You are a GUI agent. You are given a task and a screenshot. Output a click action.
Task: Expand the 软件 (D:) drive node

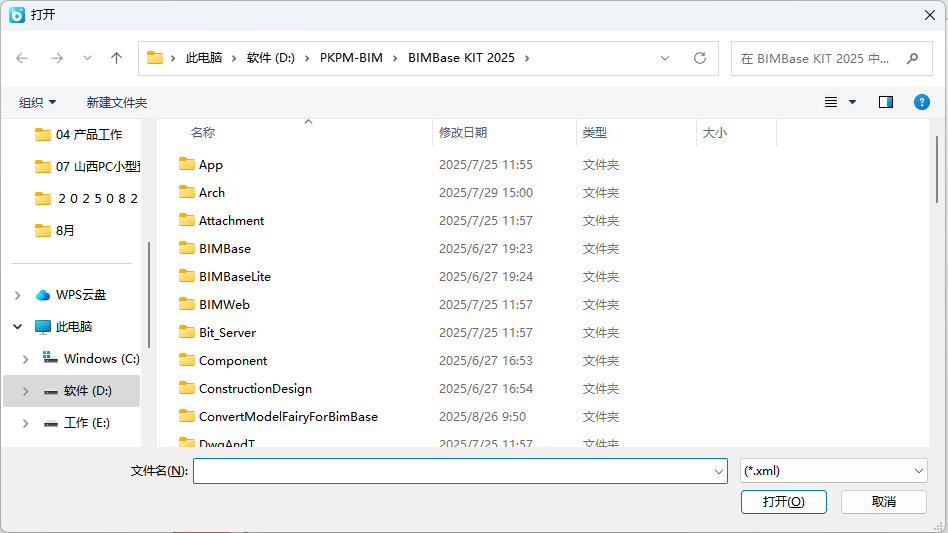click(x=25, y=391)
